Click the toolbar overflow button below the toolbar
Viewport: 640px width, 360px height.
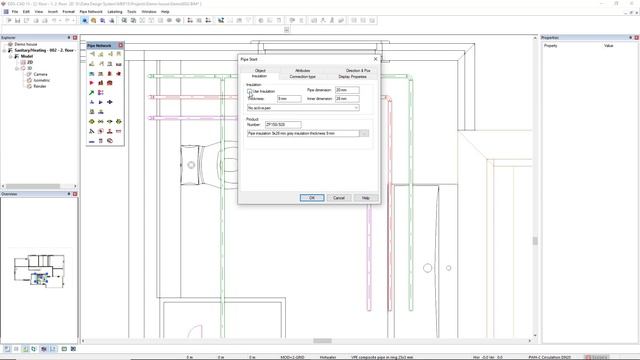287,29
